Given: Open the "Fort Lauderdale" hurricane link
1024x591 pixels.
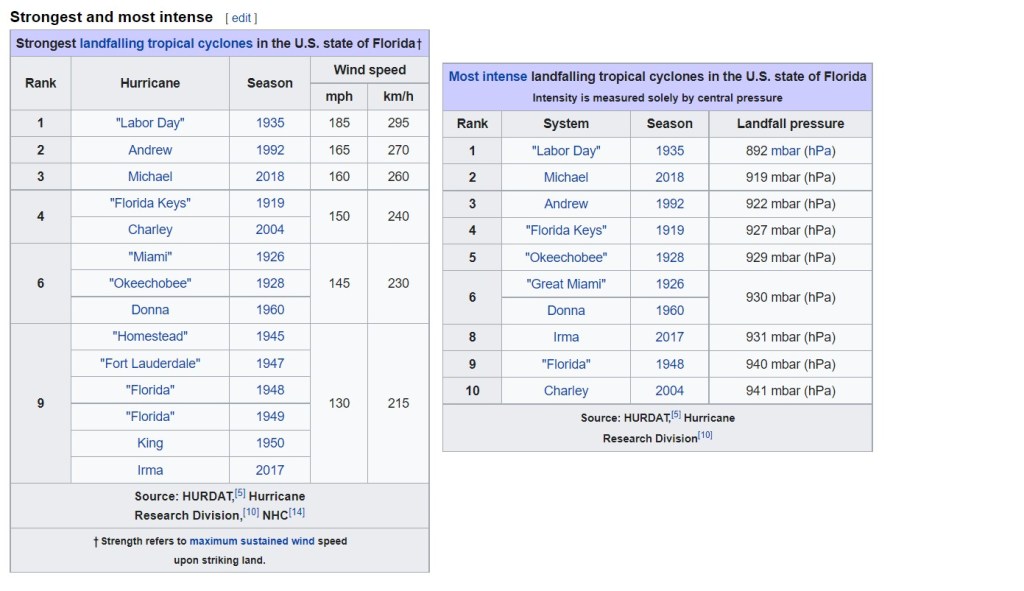Looking at the screenshot, I should point(150,364).
